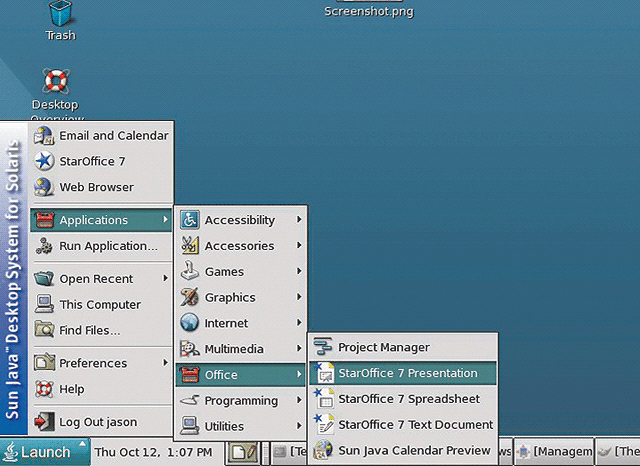The image size is (640, 466).
Task: Select StarOffice 7 Text Document entry
Action: tap(403, 424)
